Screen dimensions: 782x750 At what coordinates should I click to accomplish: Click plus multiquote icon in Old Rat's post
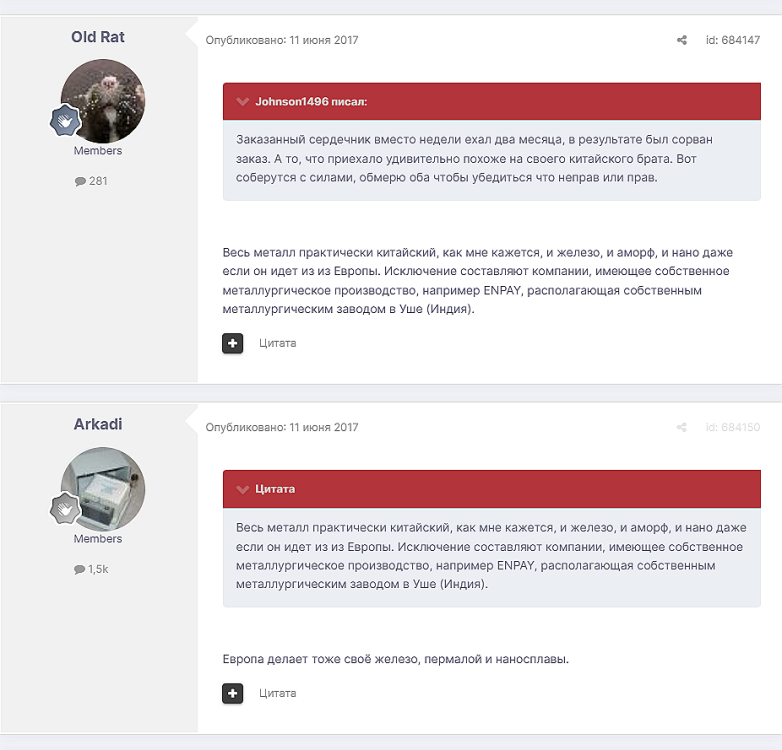point(233,343)
